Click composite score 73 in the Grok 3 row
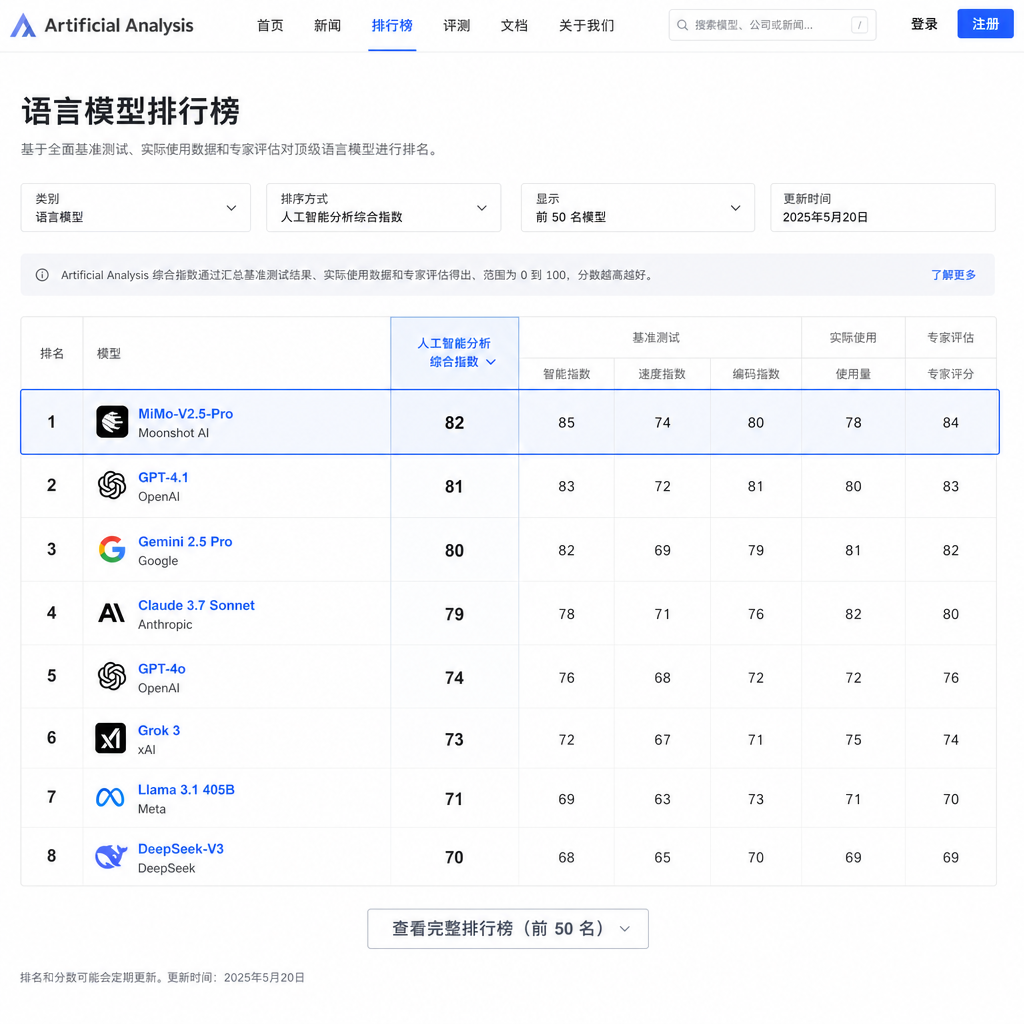 pyautogui.click(x=455, y=739)
